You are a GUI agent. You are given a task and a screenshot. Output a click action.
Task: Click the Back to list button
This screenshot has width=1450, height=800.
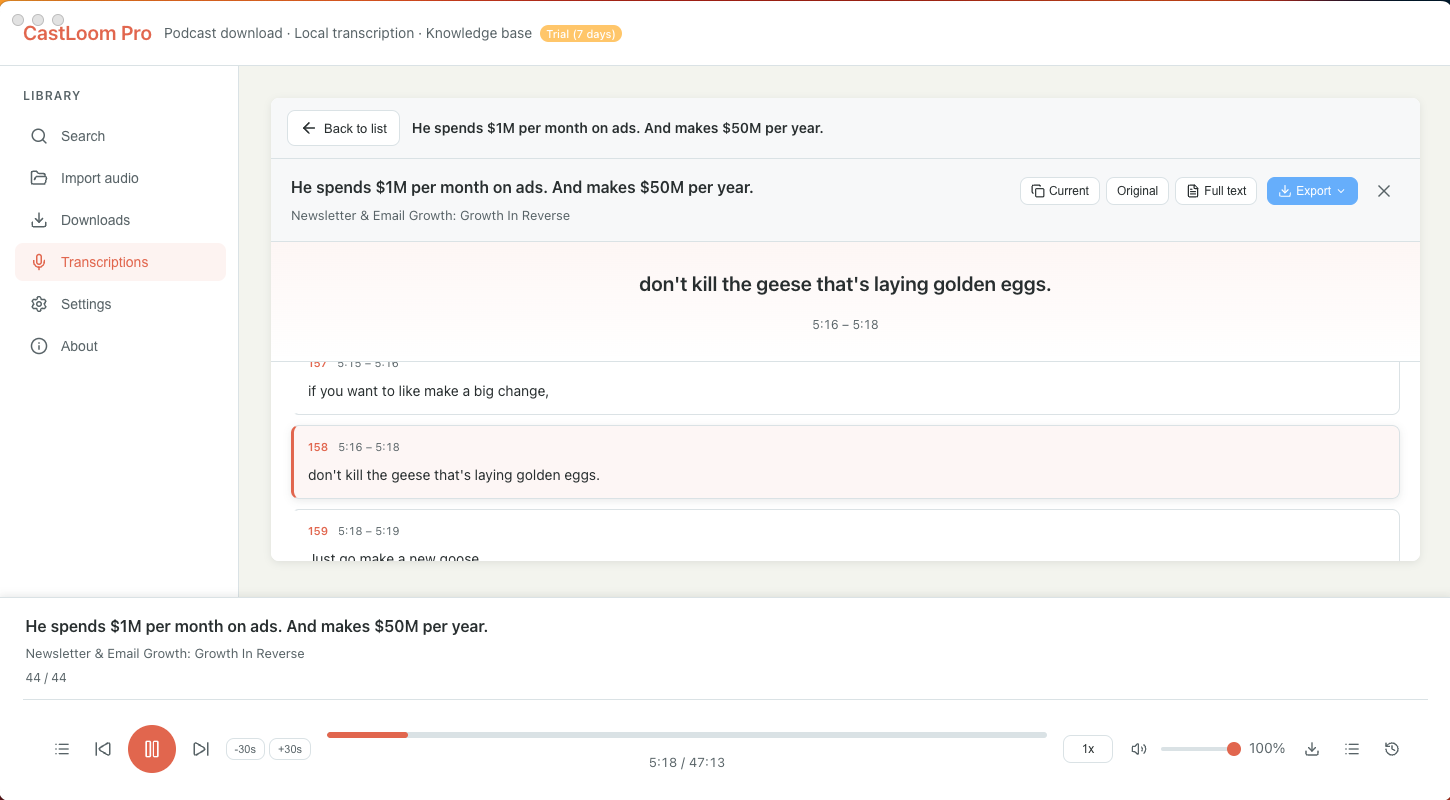point(344,128)
